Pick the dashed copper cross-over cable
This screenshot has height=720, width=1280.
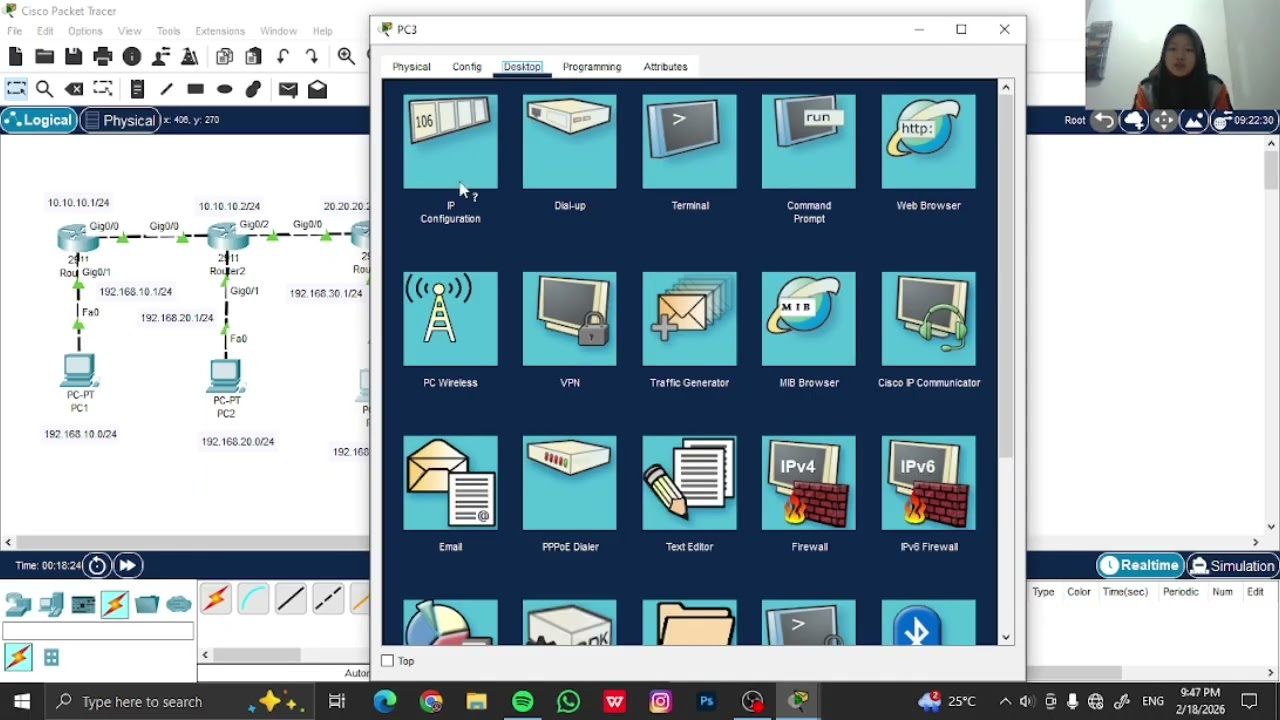(327, 599)
